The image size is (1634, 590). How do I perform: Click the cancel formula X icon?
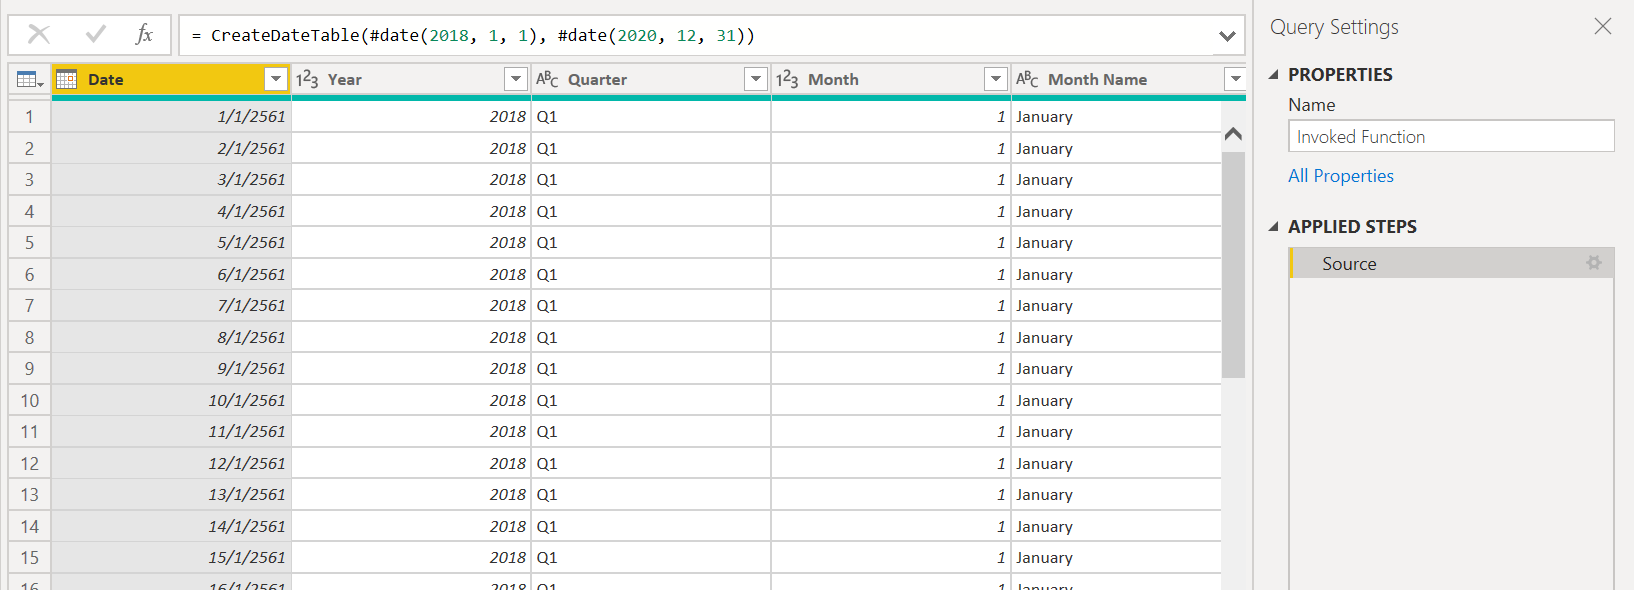point(39,35)
